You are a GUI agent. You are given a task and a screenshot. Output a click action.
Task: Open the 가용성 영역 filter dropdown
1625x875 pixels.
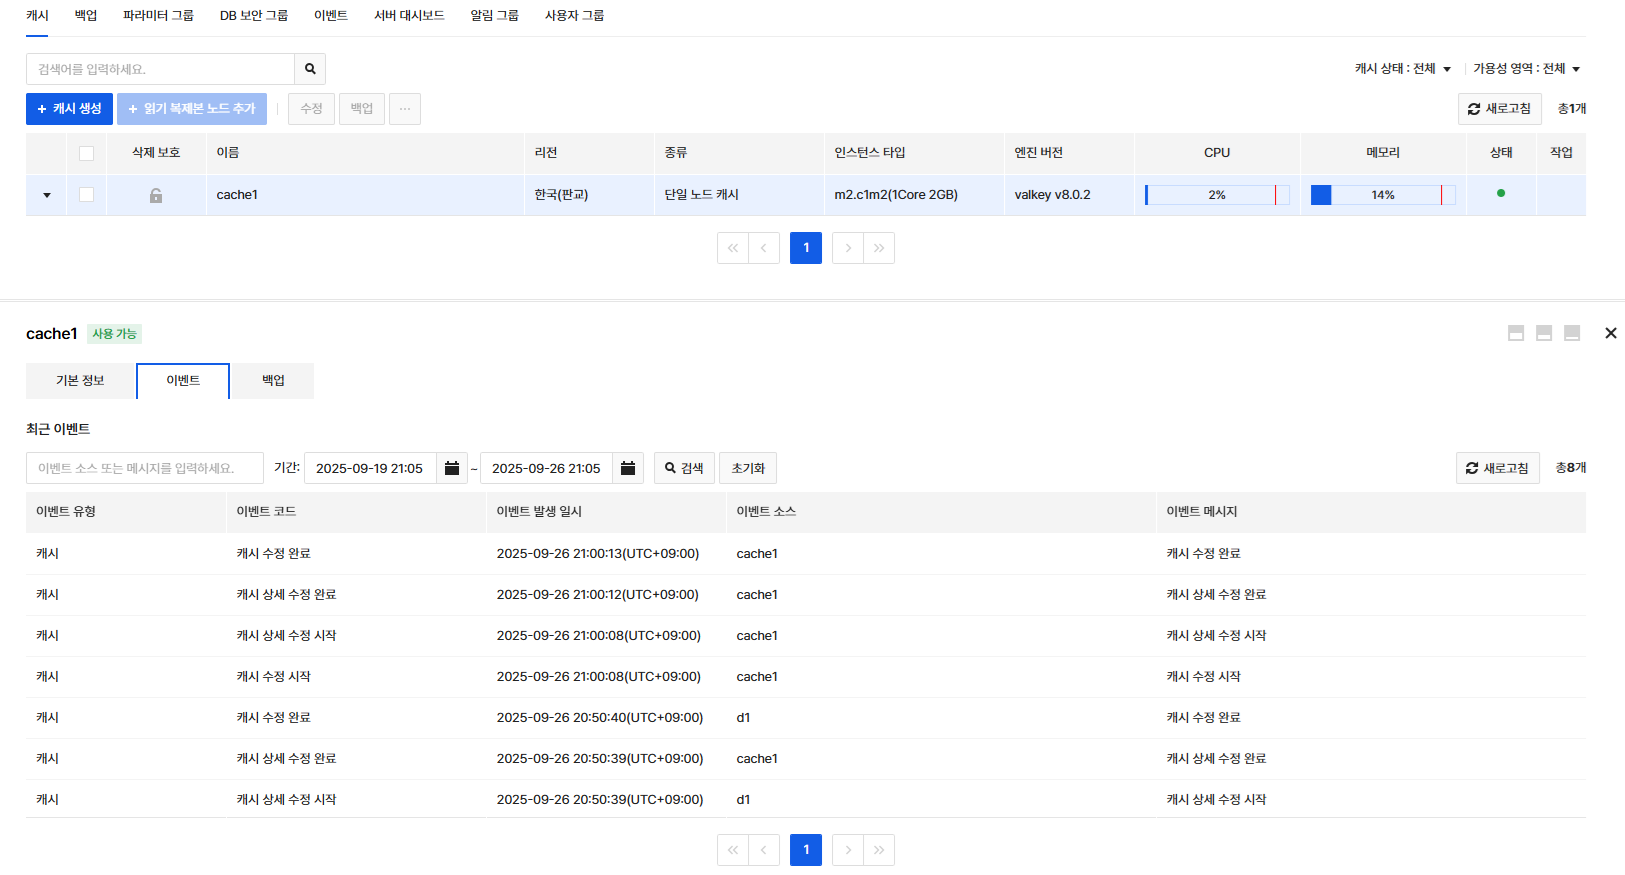(x=1526, y=69)
